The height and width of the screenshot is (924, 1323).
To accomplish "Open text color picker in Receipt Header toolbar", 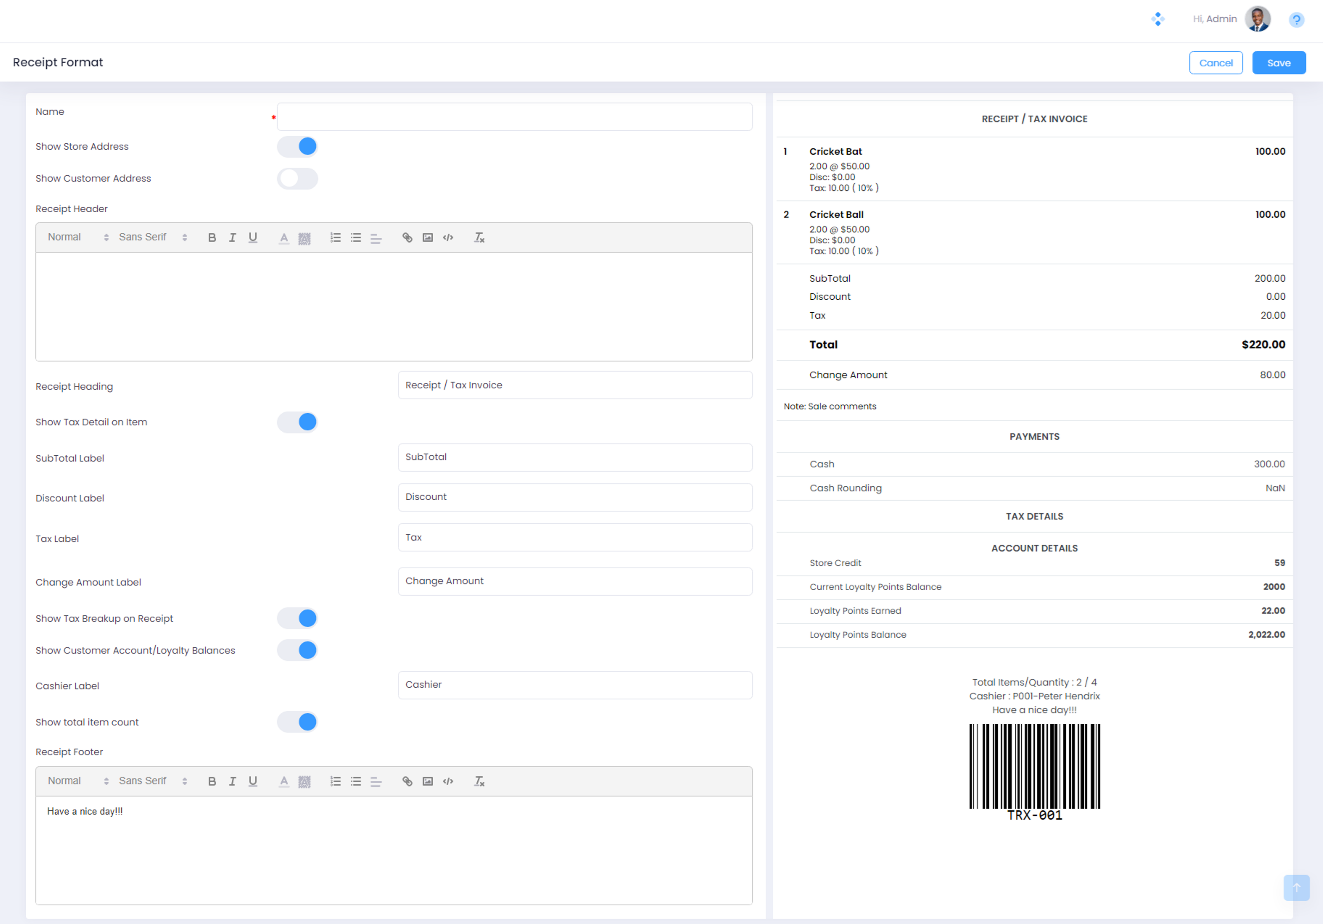I will tap(284, 238).
